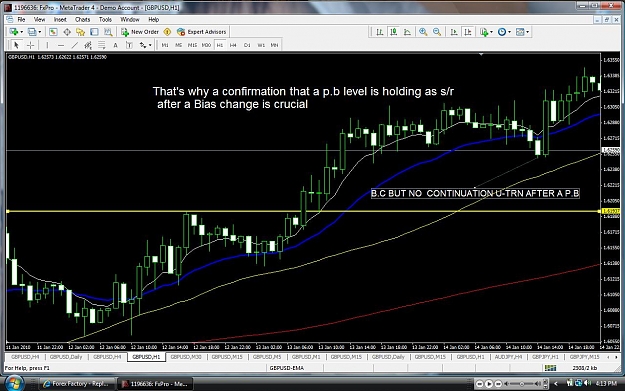625x391 pixels.
Task: Select the active H1 timeframe button
Action: pos(220,45)
